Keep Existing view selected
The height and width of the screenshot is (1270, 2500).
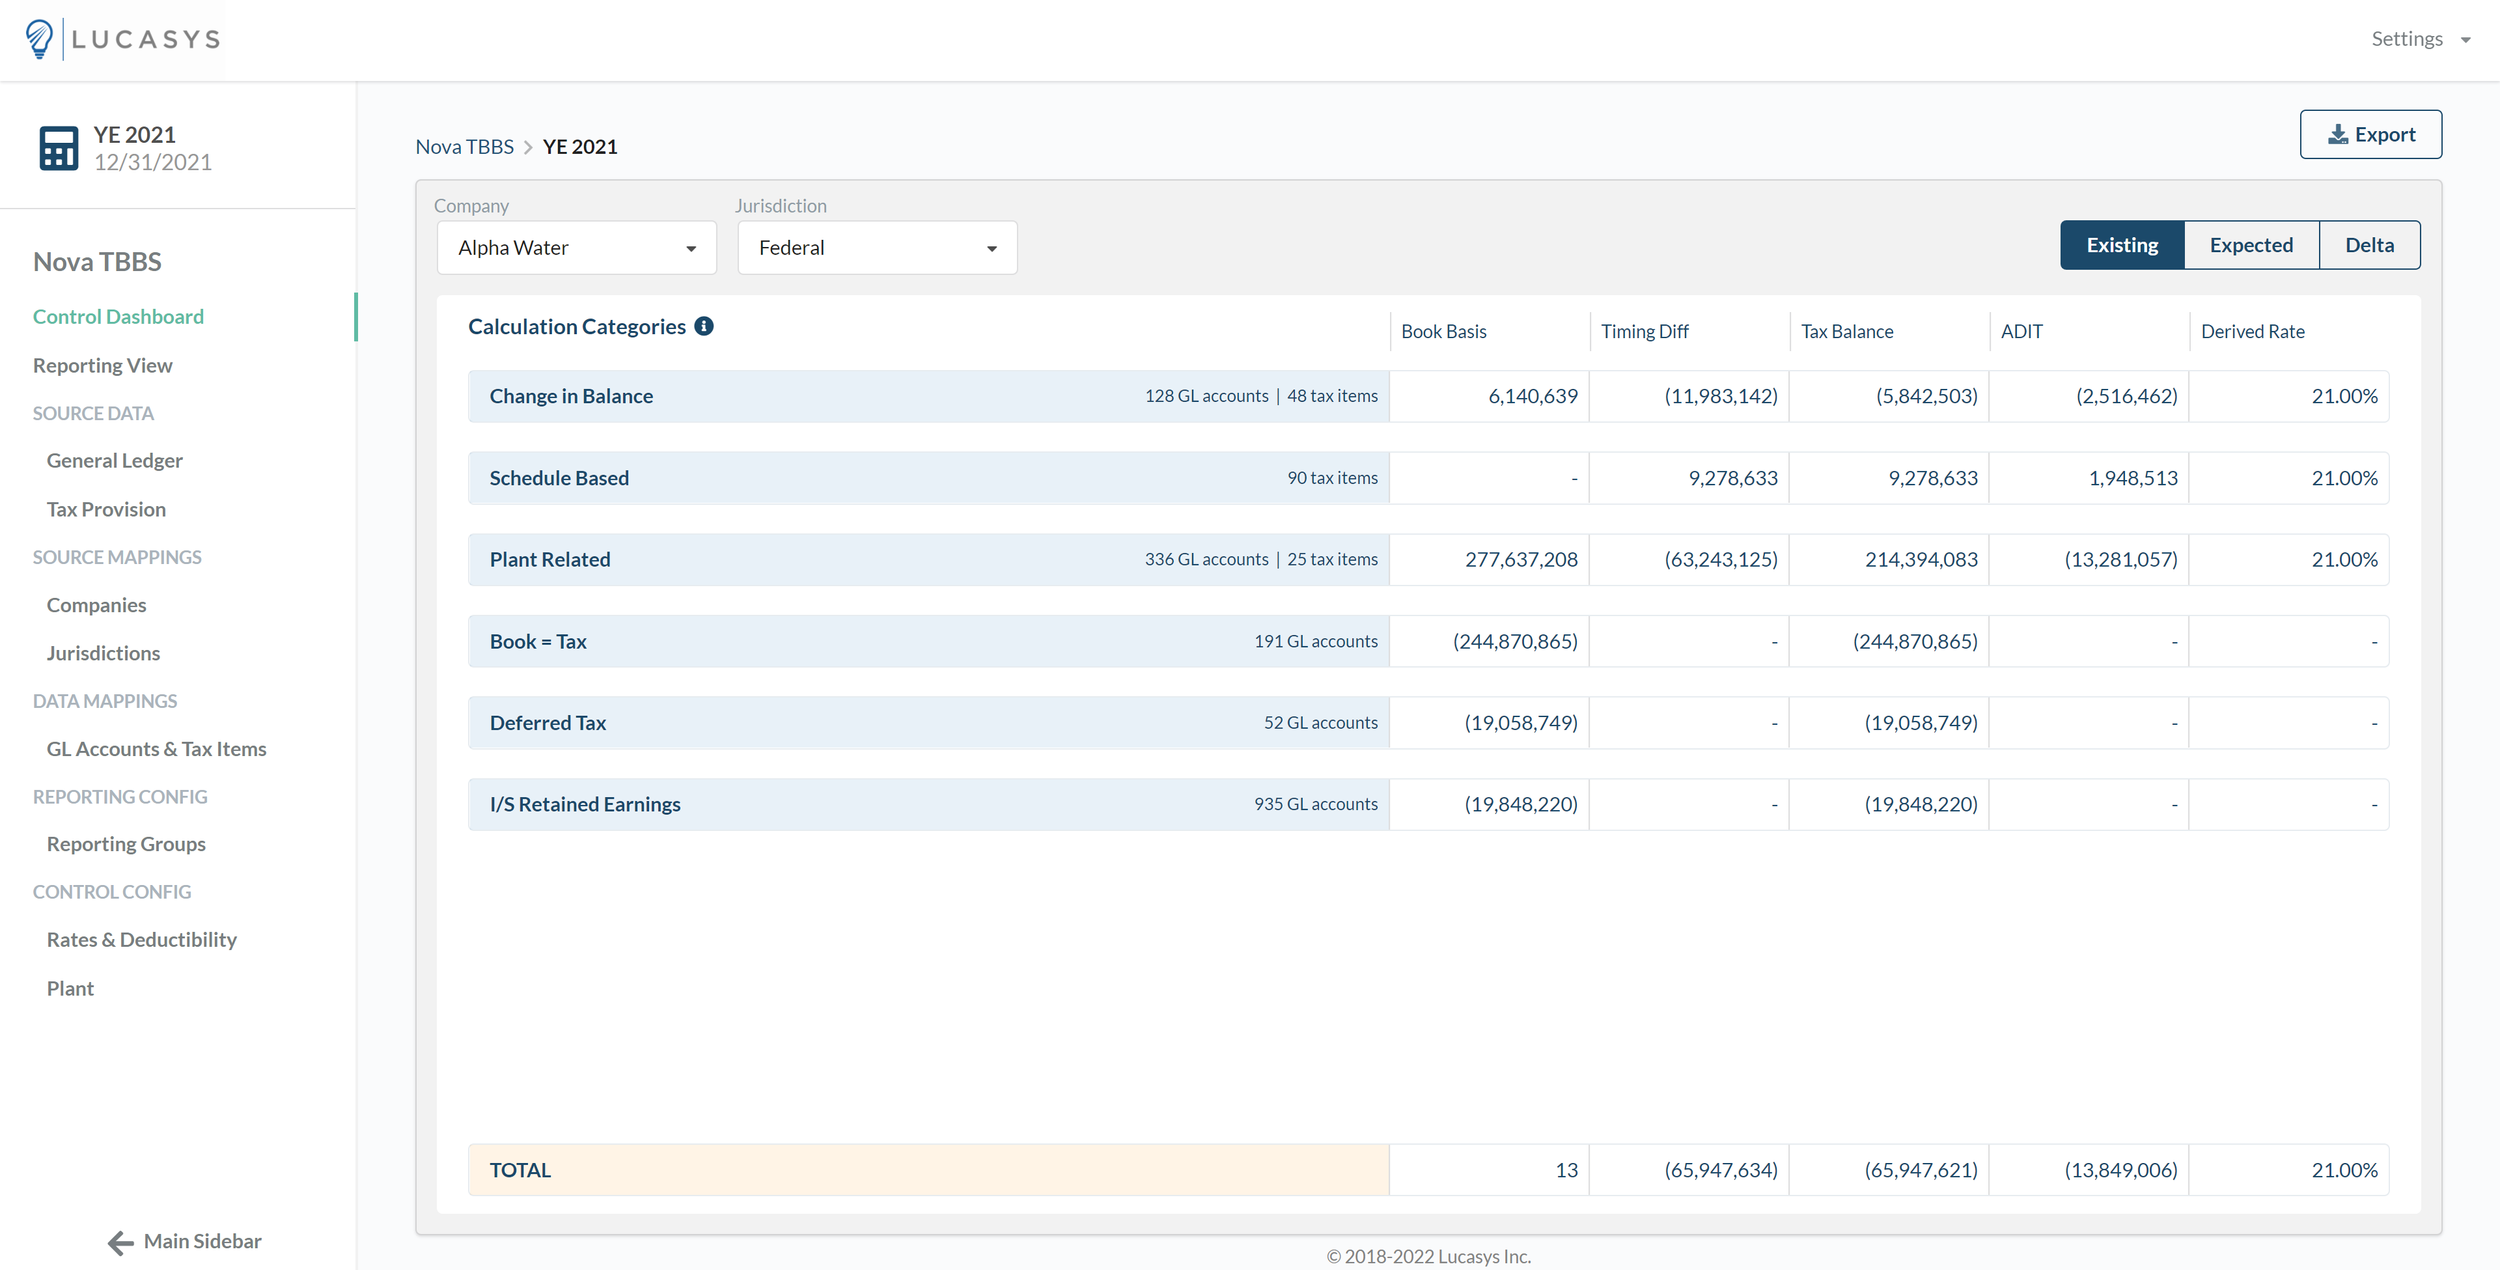point(2121,244)
